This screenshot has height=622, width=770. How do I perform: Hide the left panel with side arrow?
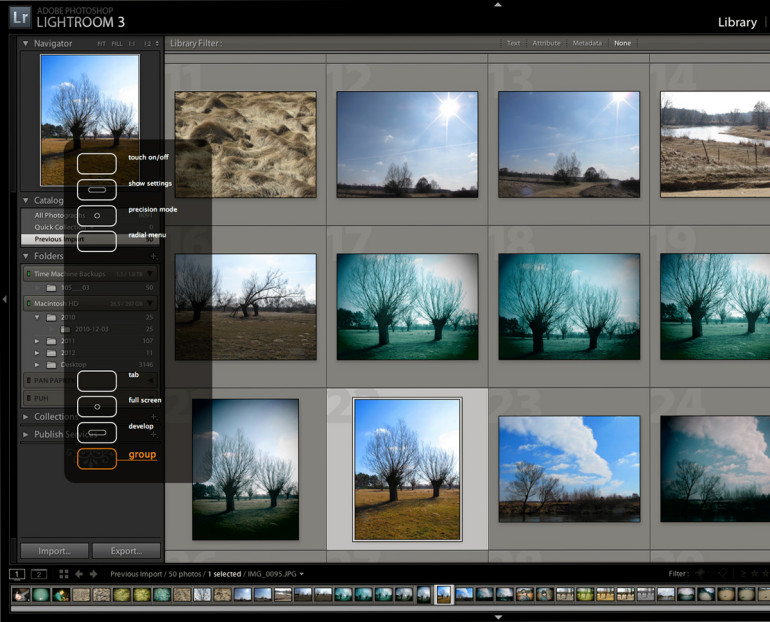[x=4, y=299]
